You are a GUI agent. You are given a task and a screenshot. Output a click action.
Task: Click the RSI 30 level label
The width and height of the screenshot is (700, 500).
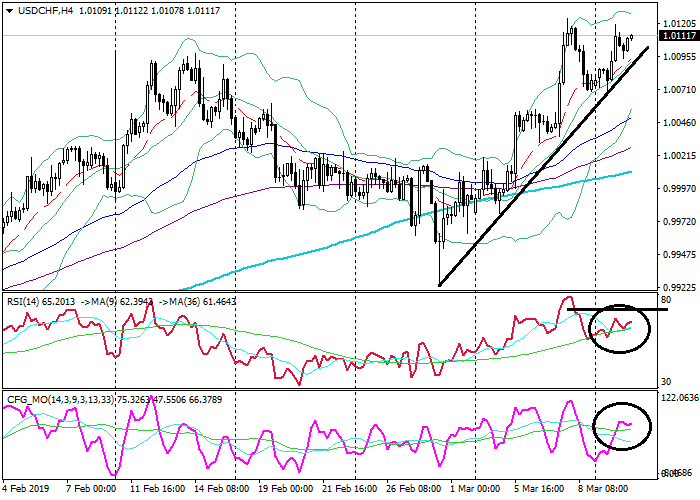pos(665,383)
